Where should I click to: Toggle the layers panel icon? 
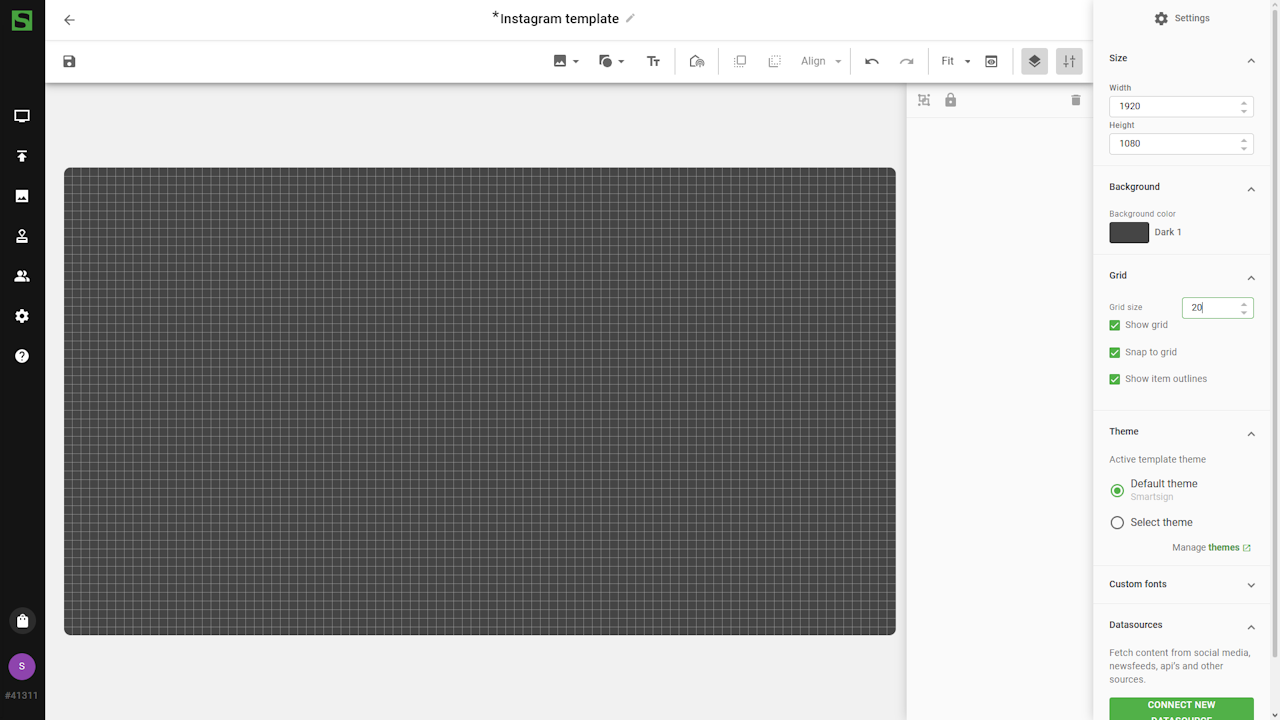[x=1034, y=62]
